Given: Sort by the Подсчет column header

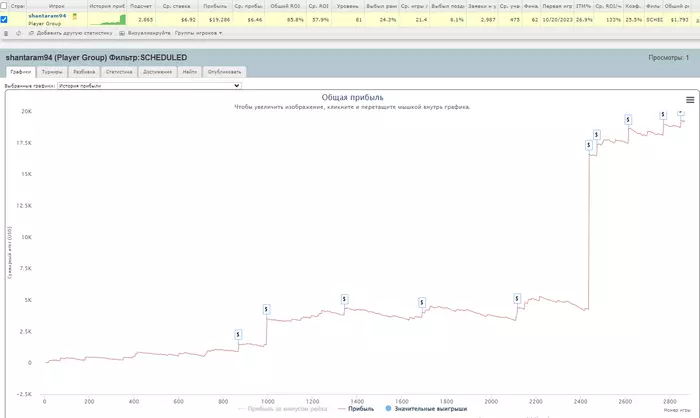Looking at the screenshot, I should coord(141,6).
